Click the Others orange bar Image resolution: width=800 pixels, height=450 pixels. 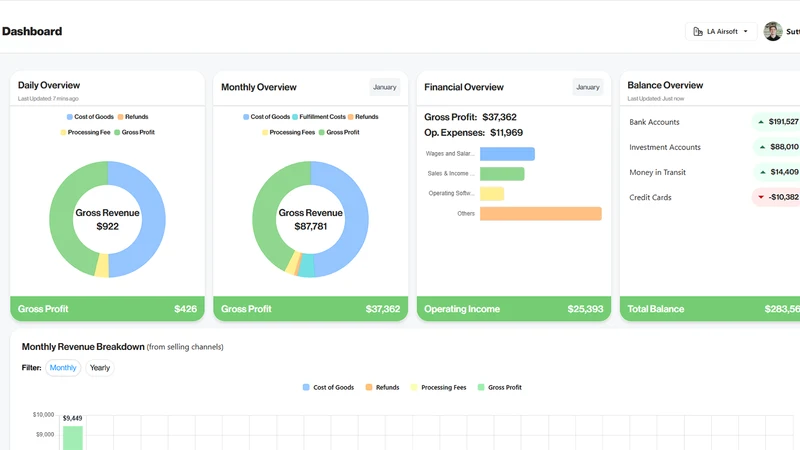(541, 213)
